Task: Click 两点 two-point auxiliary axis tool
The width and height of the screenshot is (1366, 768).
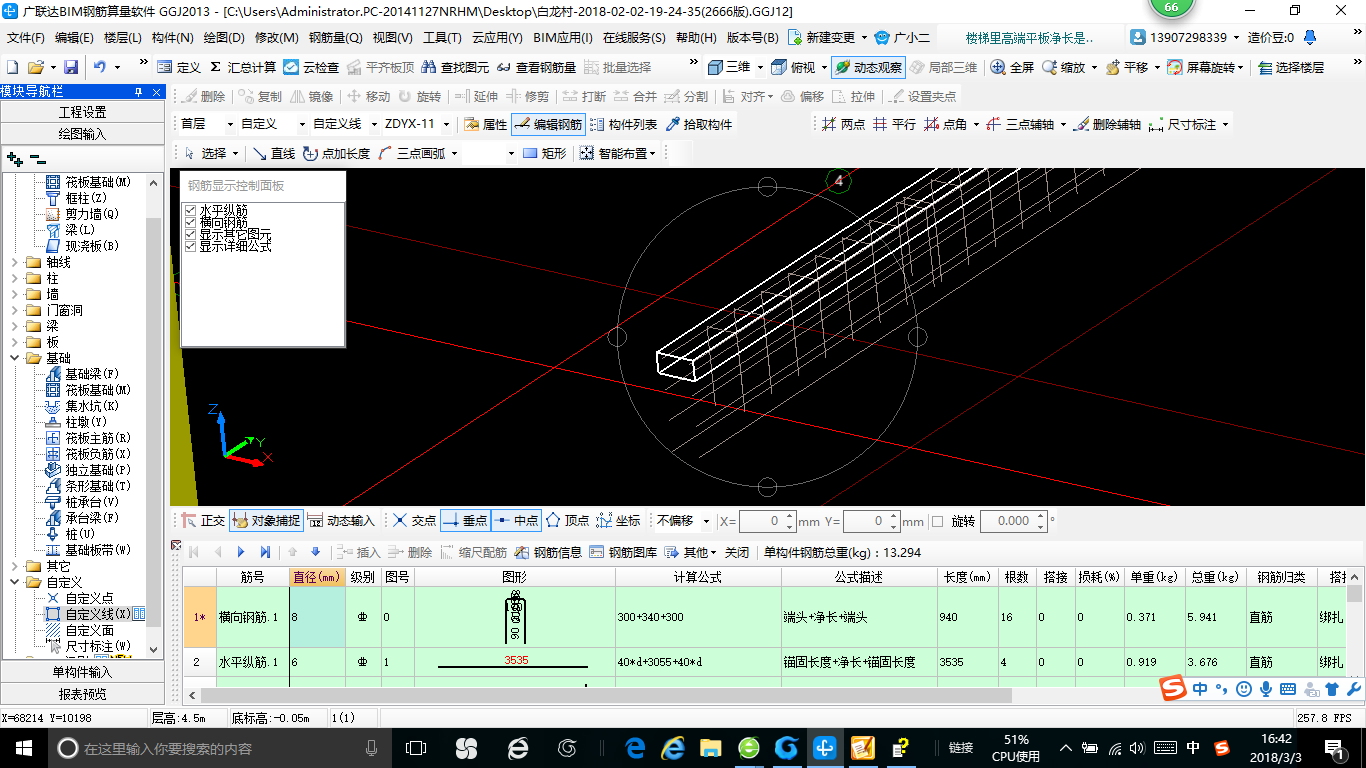Action: pos(843,124)
